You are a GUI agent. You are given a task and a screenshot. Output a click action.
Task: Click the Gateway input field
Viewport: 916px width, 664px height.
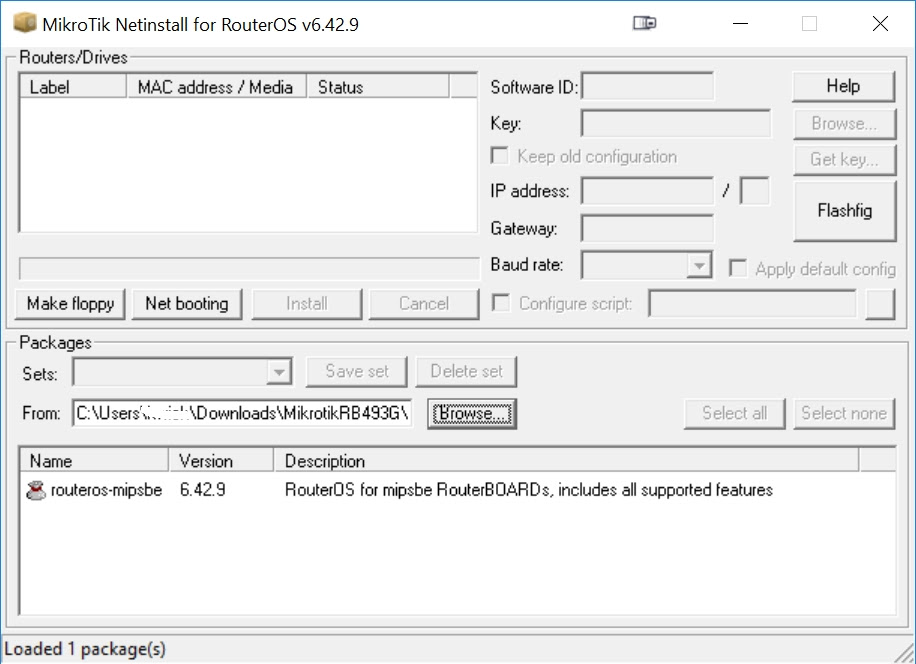click(x=647, y=228)
